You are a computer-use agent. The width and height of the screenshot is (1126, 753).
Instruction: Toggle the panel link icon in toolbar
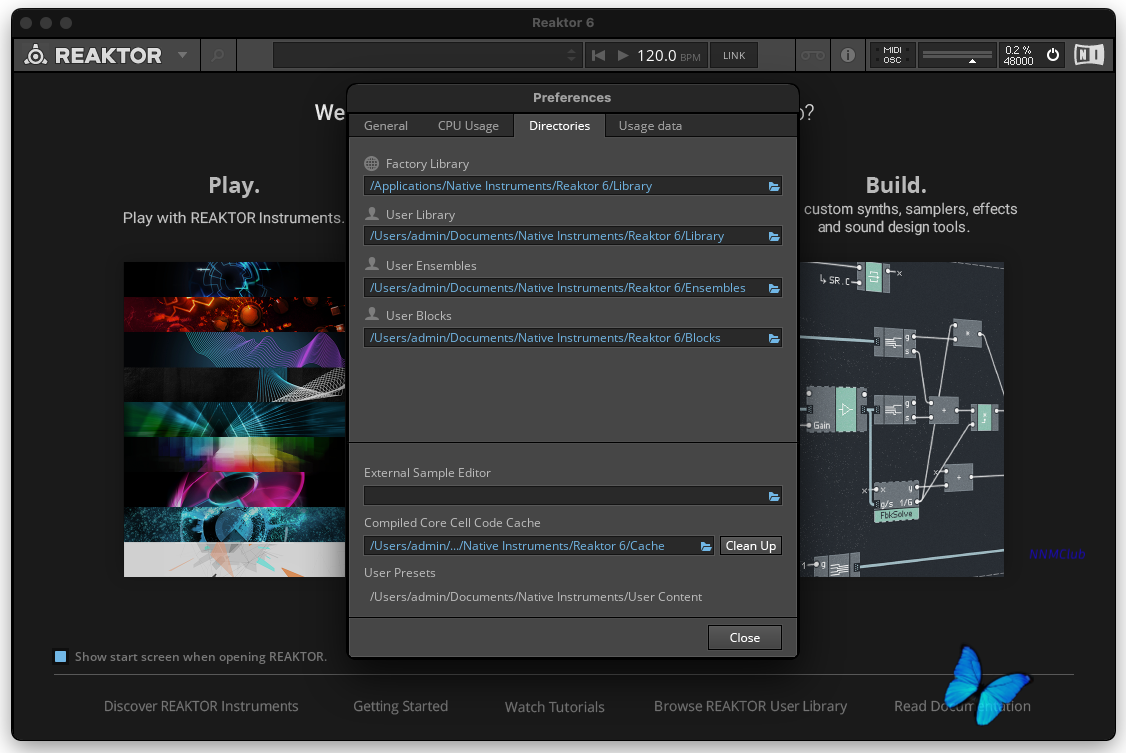click(813, 55)
